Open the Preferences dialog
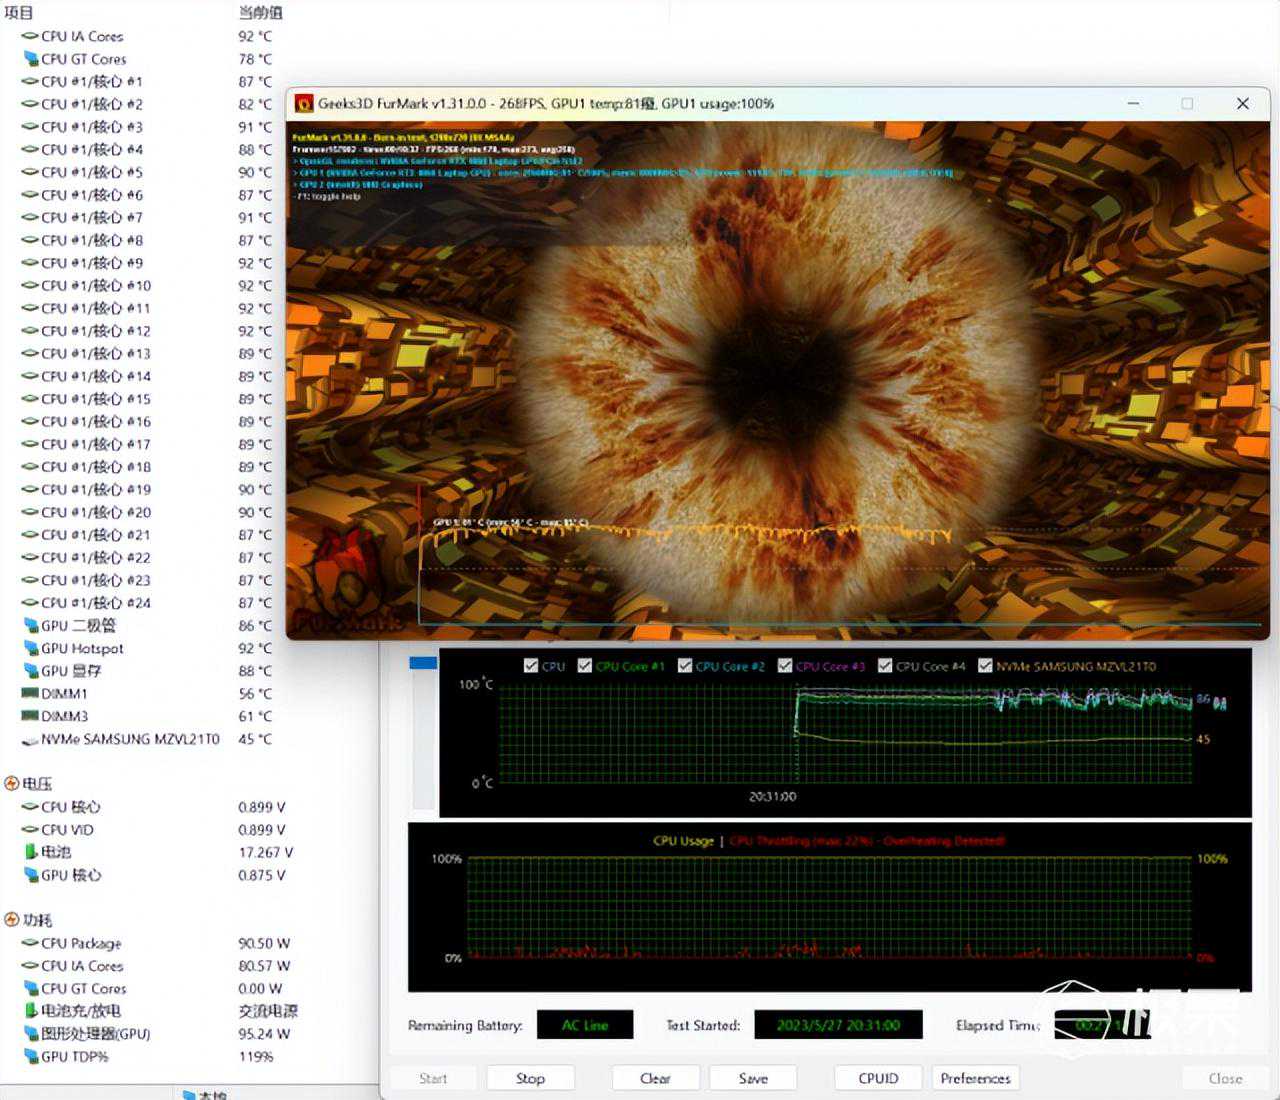 click(975, 1078)
